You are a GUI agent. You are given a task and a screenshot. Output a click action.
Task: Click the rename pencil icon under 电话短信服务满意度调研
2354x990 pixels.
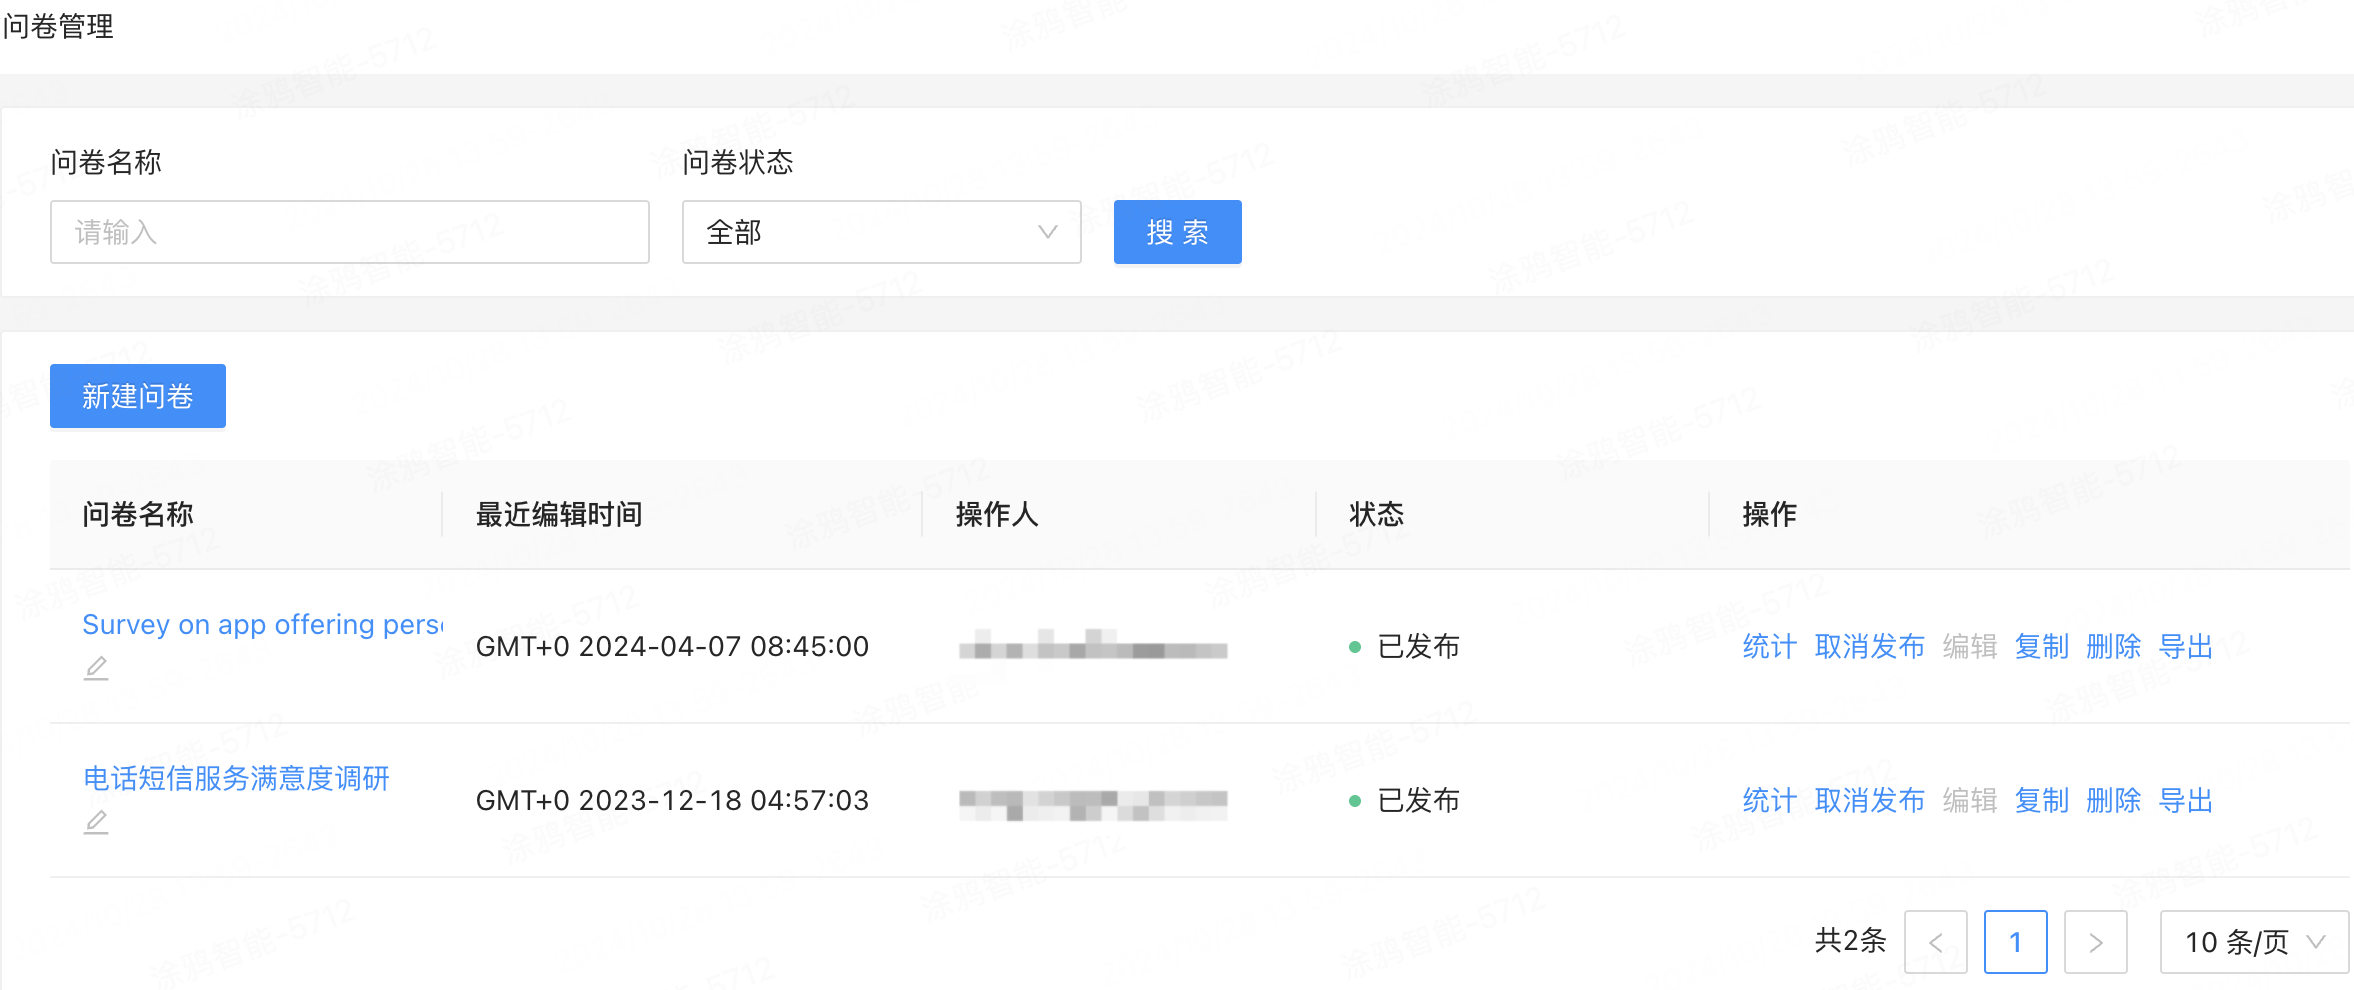(96, 822)
